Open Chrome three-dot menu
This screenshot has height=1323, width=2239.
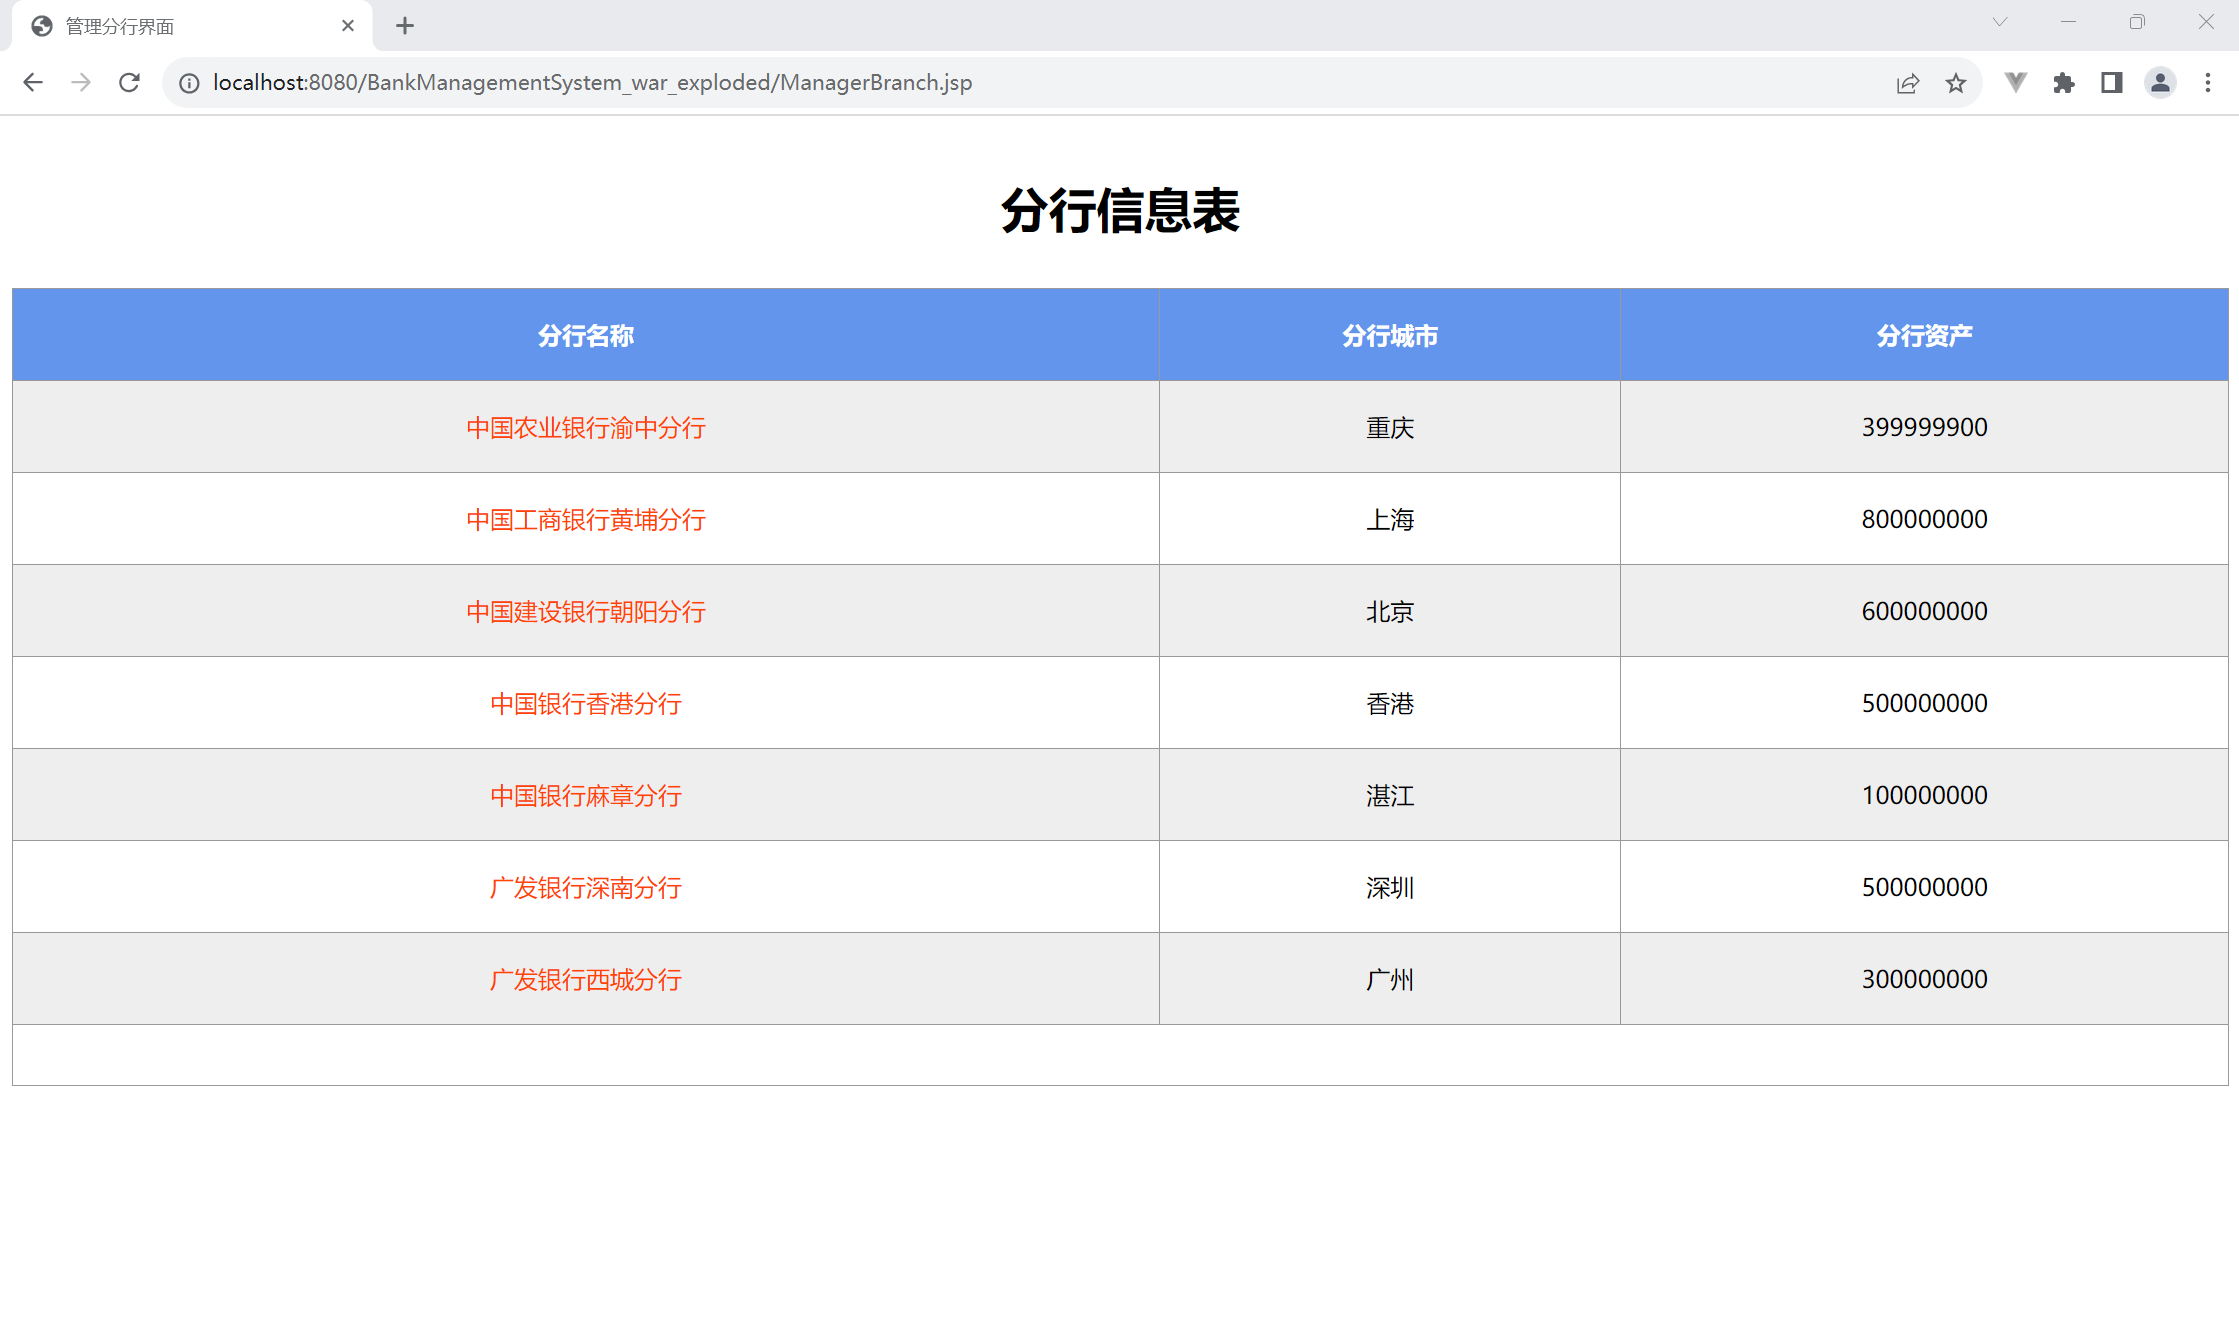pyautogui.click(x=2208, y=83)
